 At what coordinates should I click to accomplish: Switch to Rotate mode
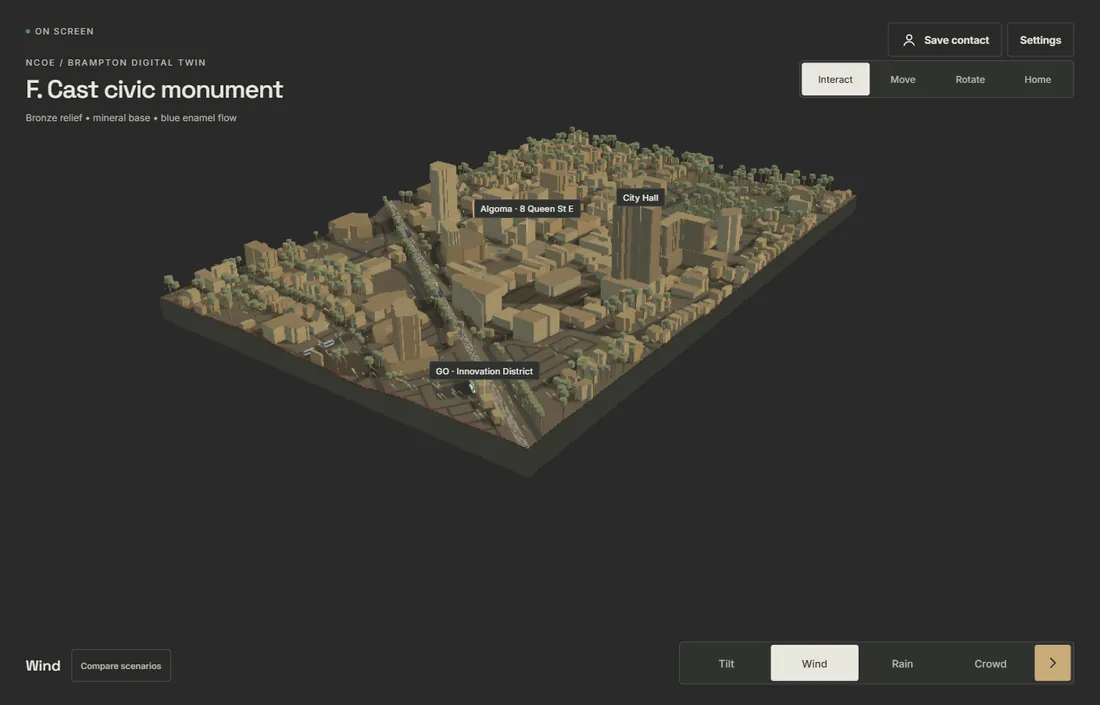coord(970,79)
